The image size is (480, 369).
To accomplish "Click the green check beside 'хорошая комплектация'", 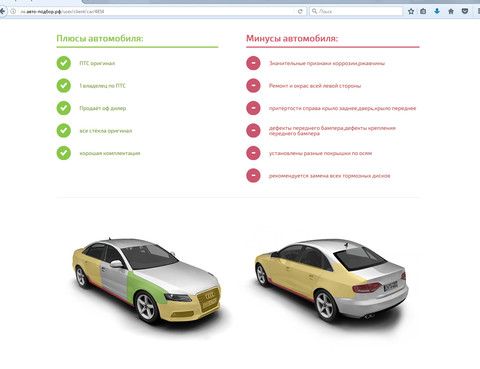I will 64,153.
